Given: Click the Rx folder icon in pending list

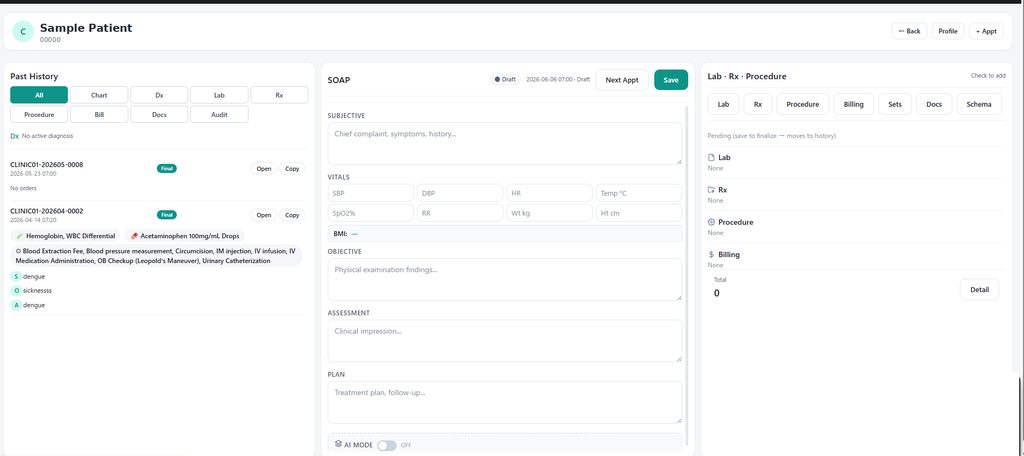Looking at the screenshot, I should click(711, 189).
